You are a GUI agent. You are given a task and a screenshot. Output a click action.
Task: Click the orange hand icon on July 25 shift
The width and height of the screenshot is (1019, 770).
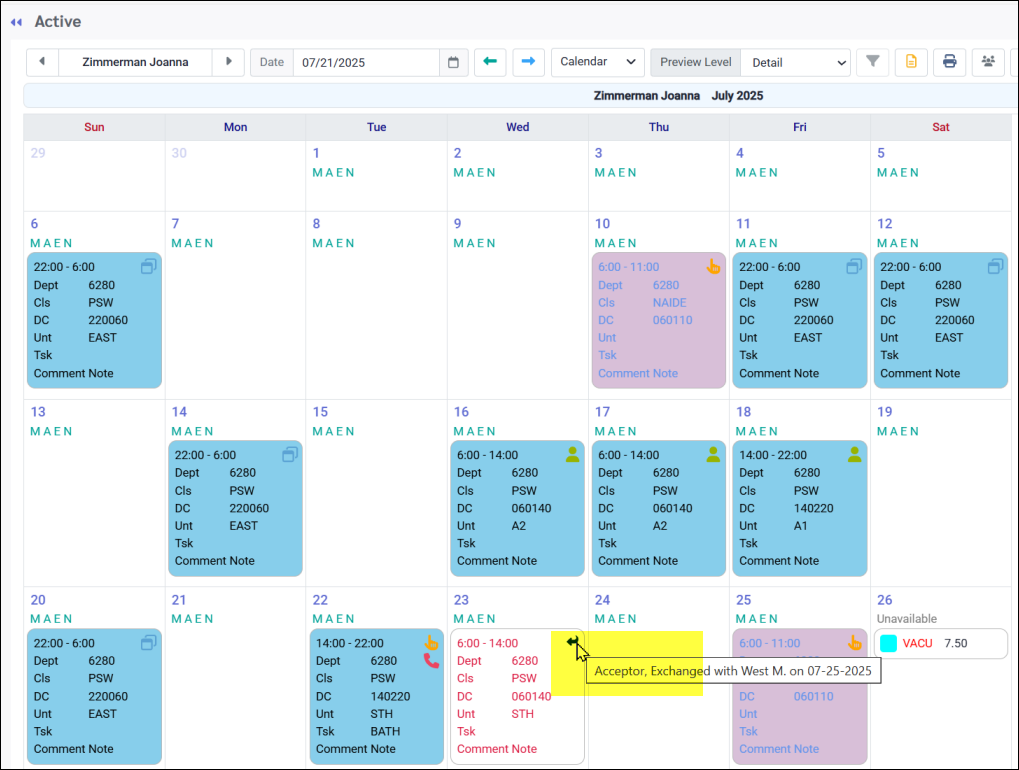855,643
